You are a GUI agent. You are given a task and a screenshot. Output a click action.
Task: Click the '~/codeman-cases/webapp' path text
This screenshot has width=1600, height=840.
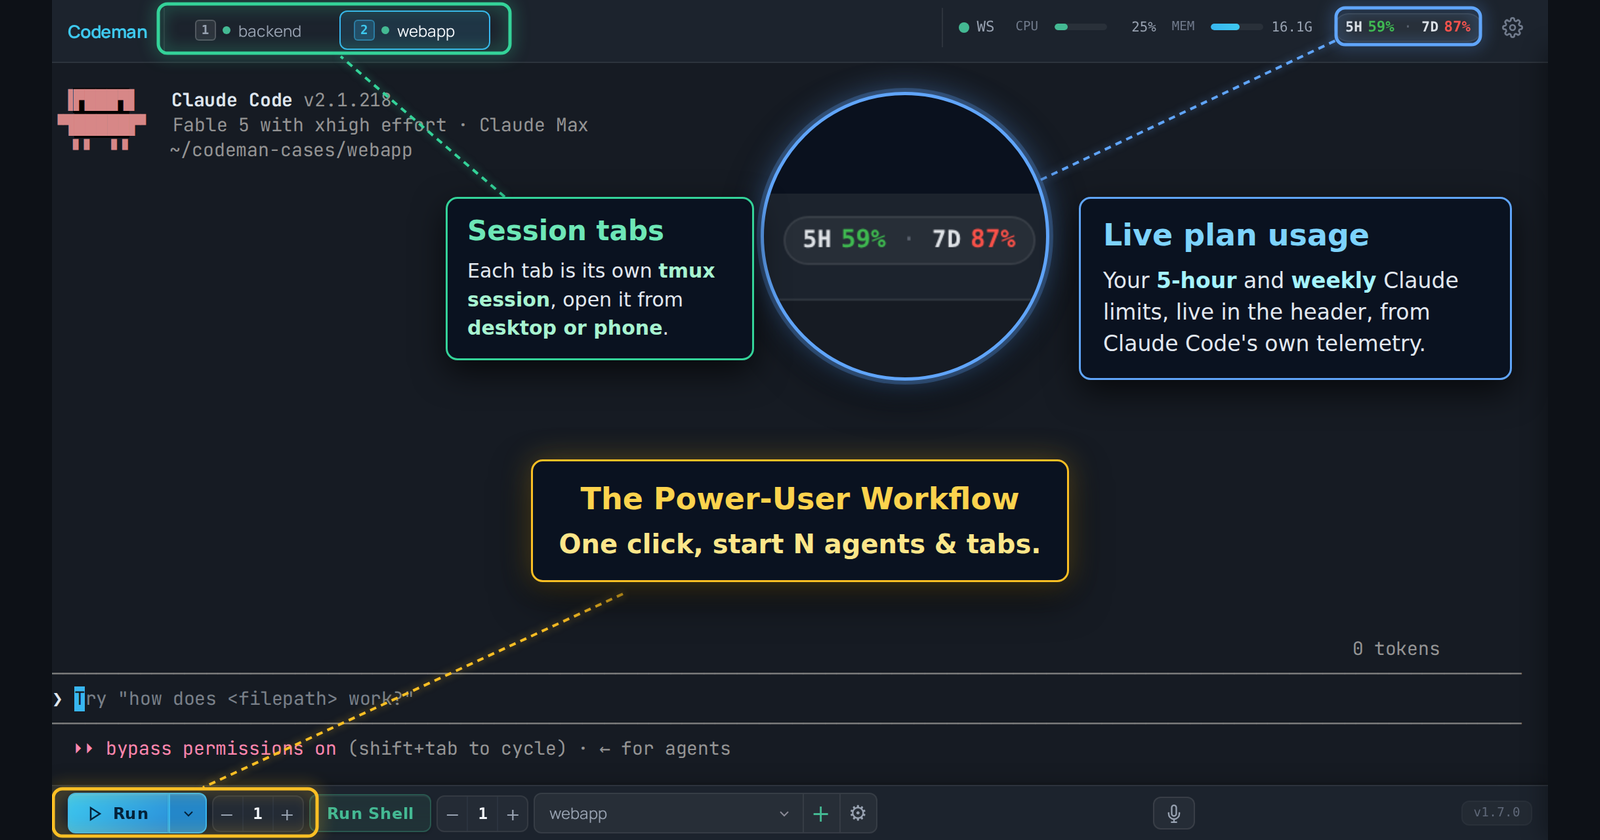pos(291,150)
